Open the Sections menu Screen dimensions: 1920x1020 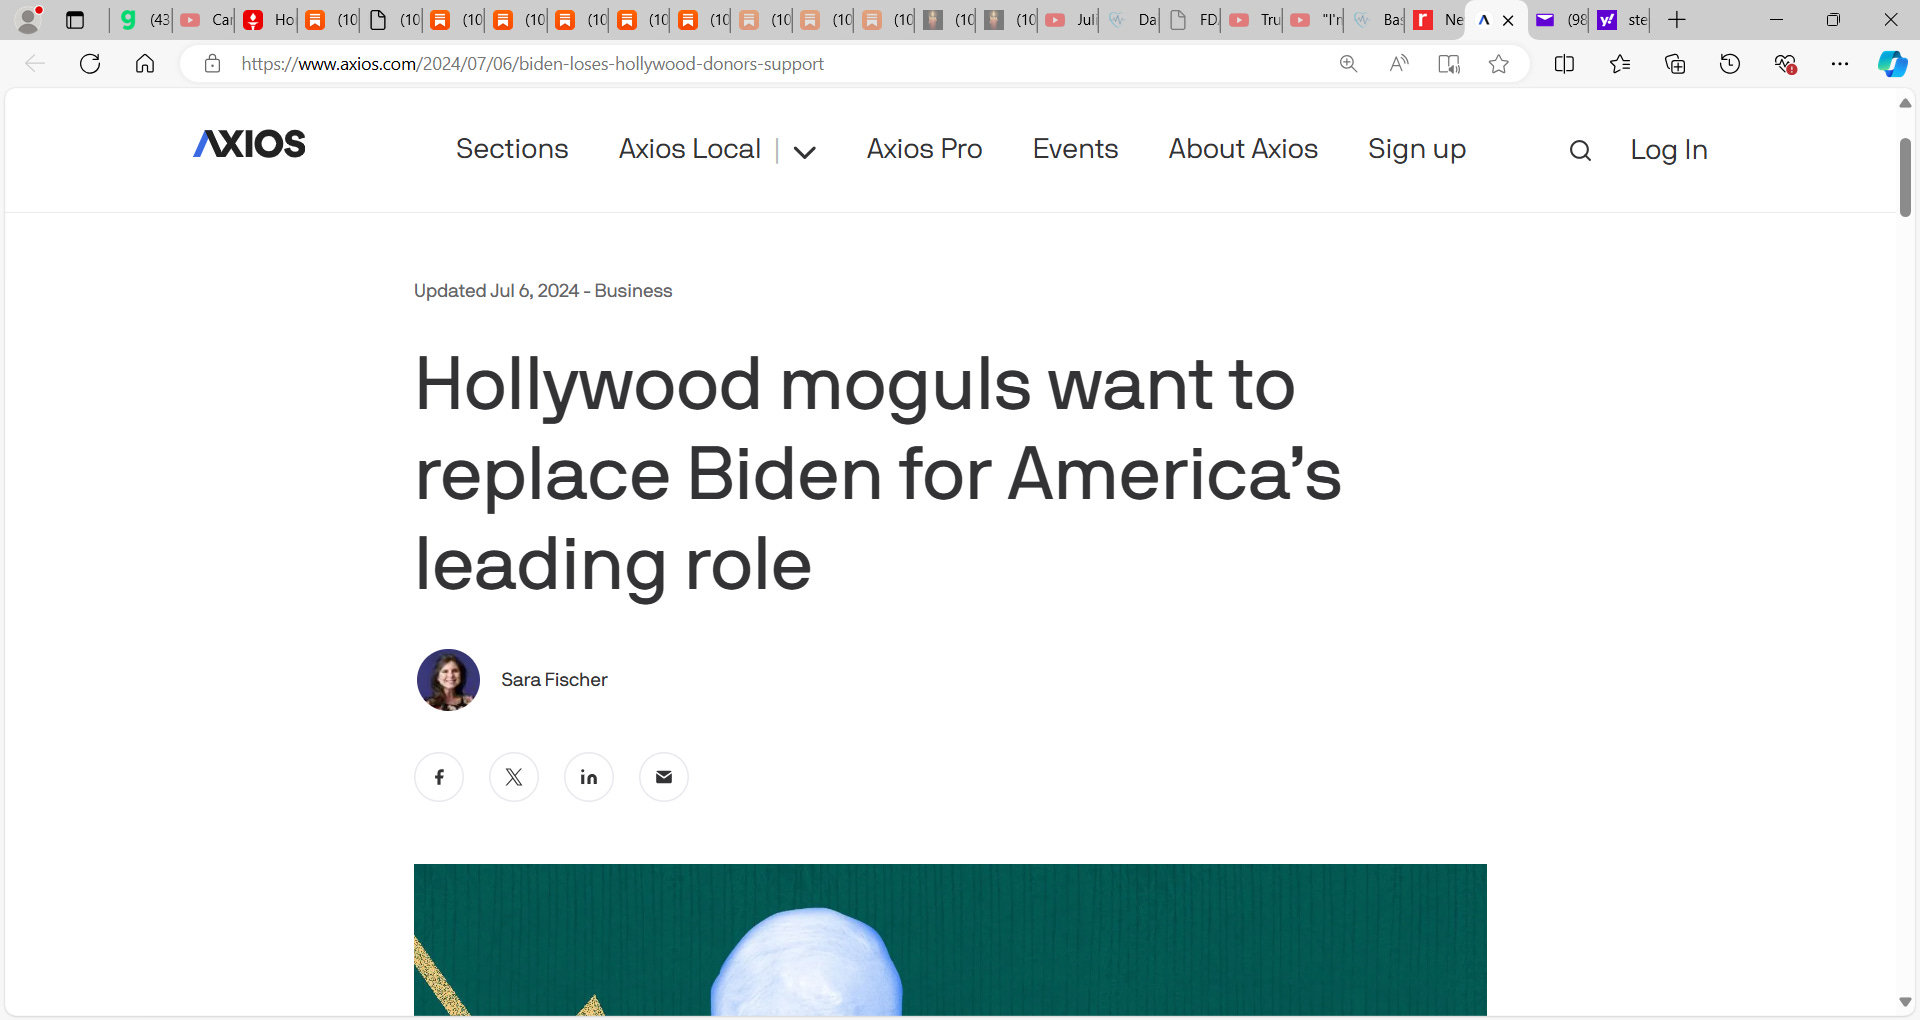[512, 149]
